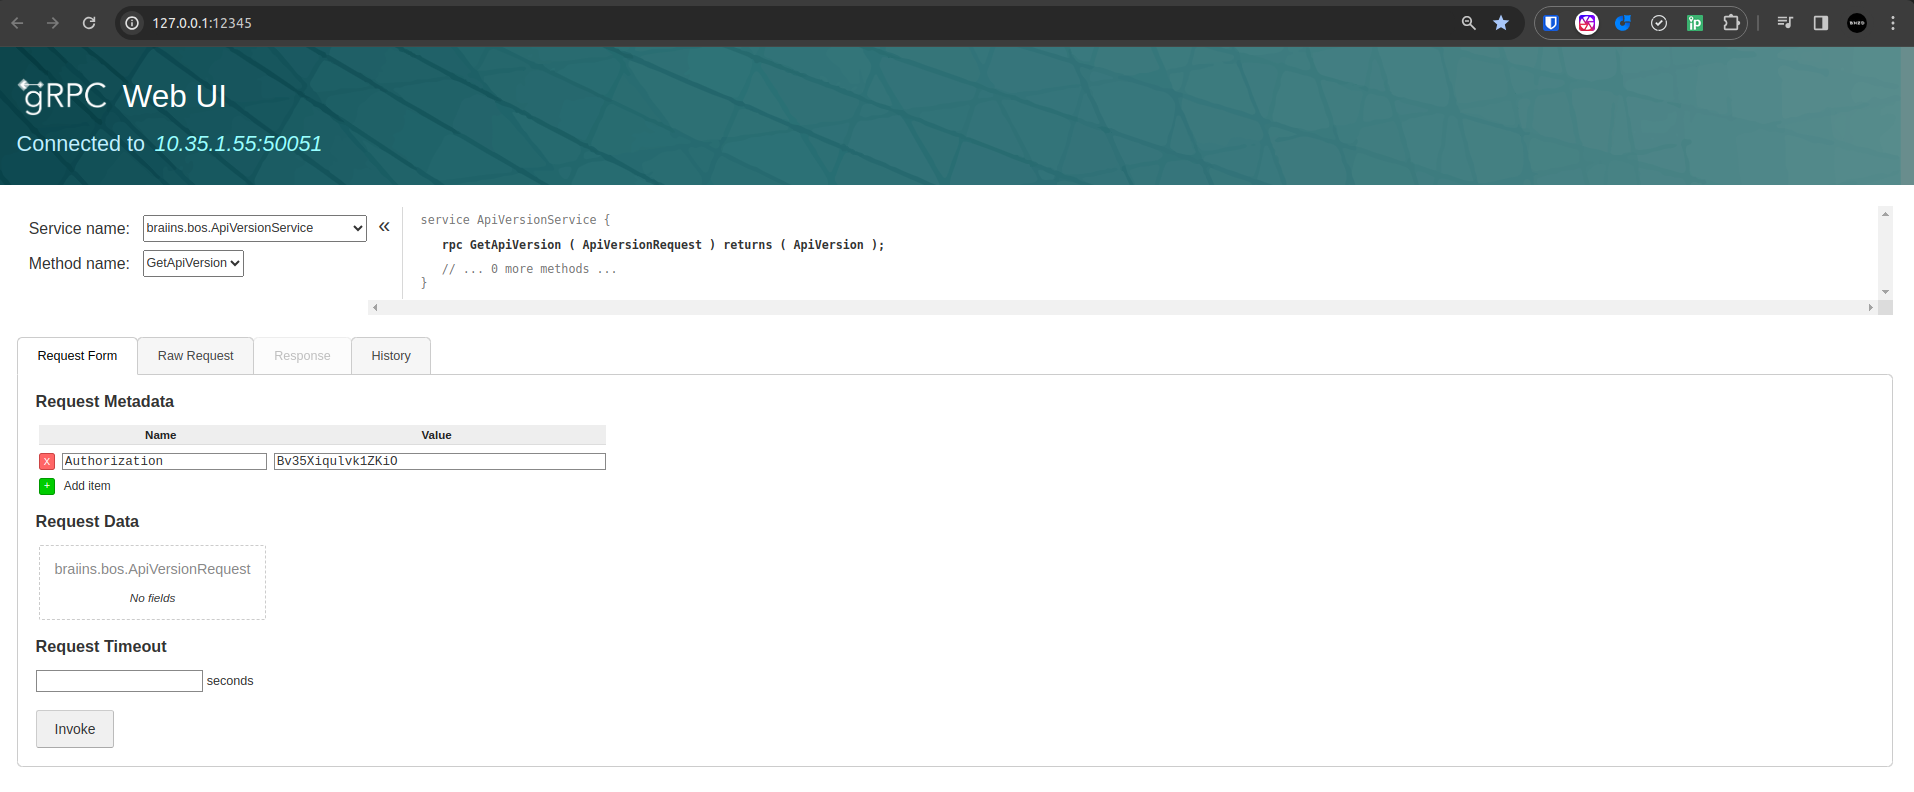
Task: Click the Request Metadata heading
Action: (x=105, y=401)
